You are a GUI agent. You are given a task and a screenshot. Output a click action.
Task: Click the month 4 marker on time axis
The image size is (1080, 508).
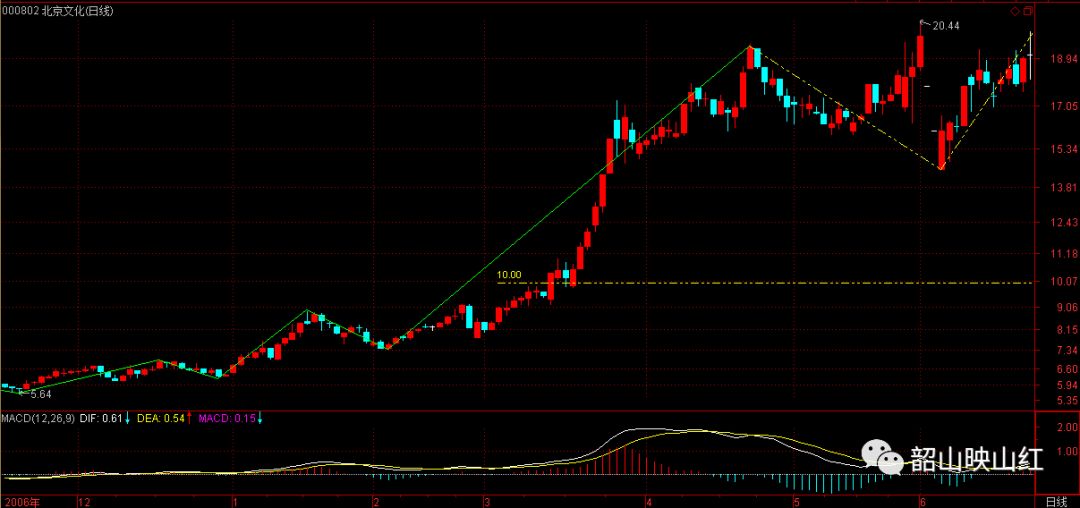click(647, 501)
